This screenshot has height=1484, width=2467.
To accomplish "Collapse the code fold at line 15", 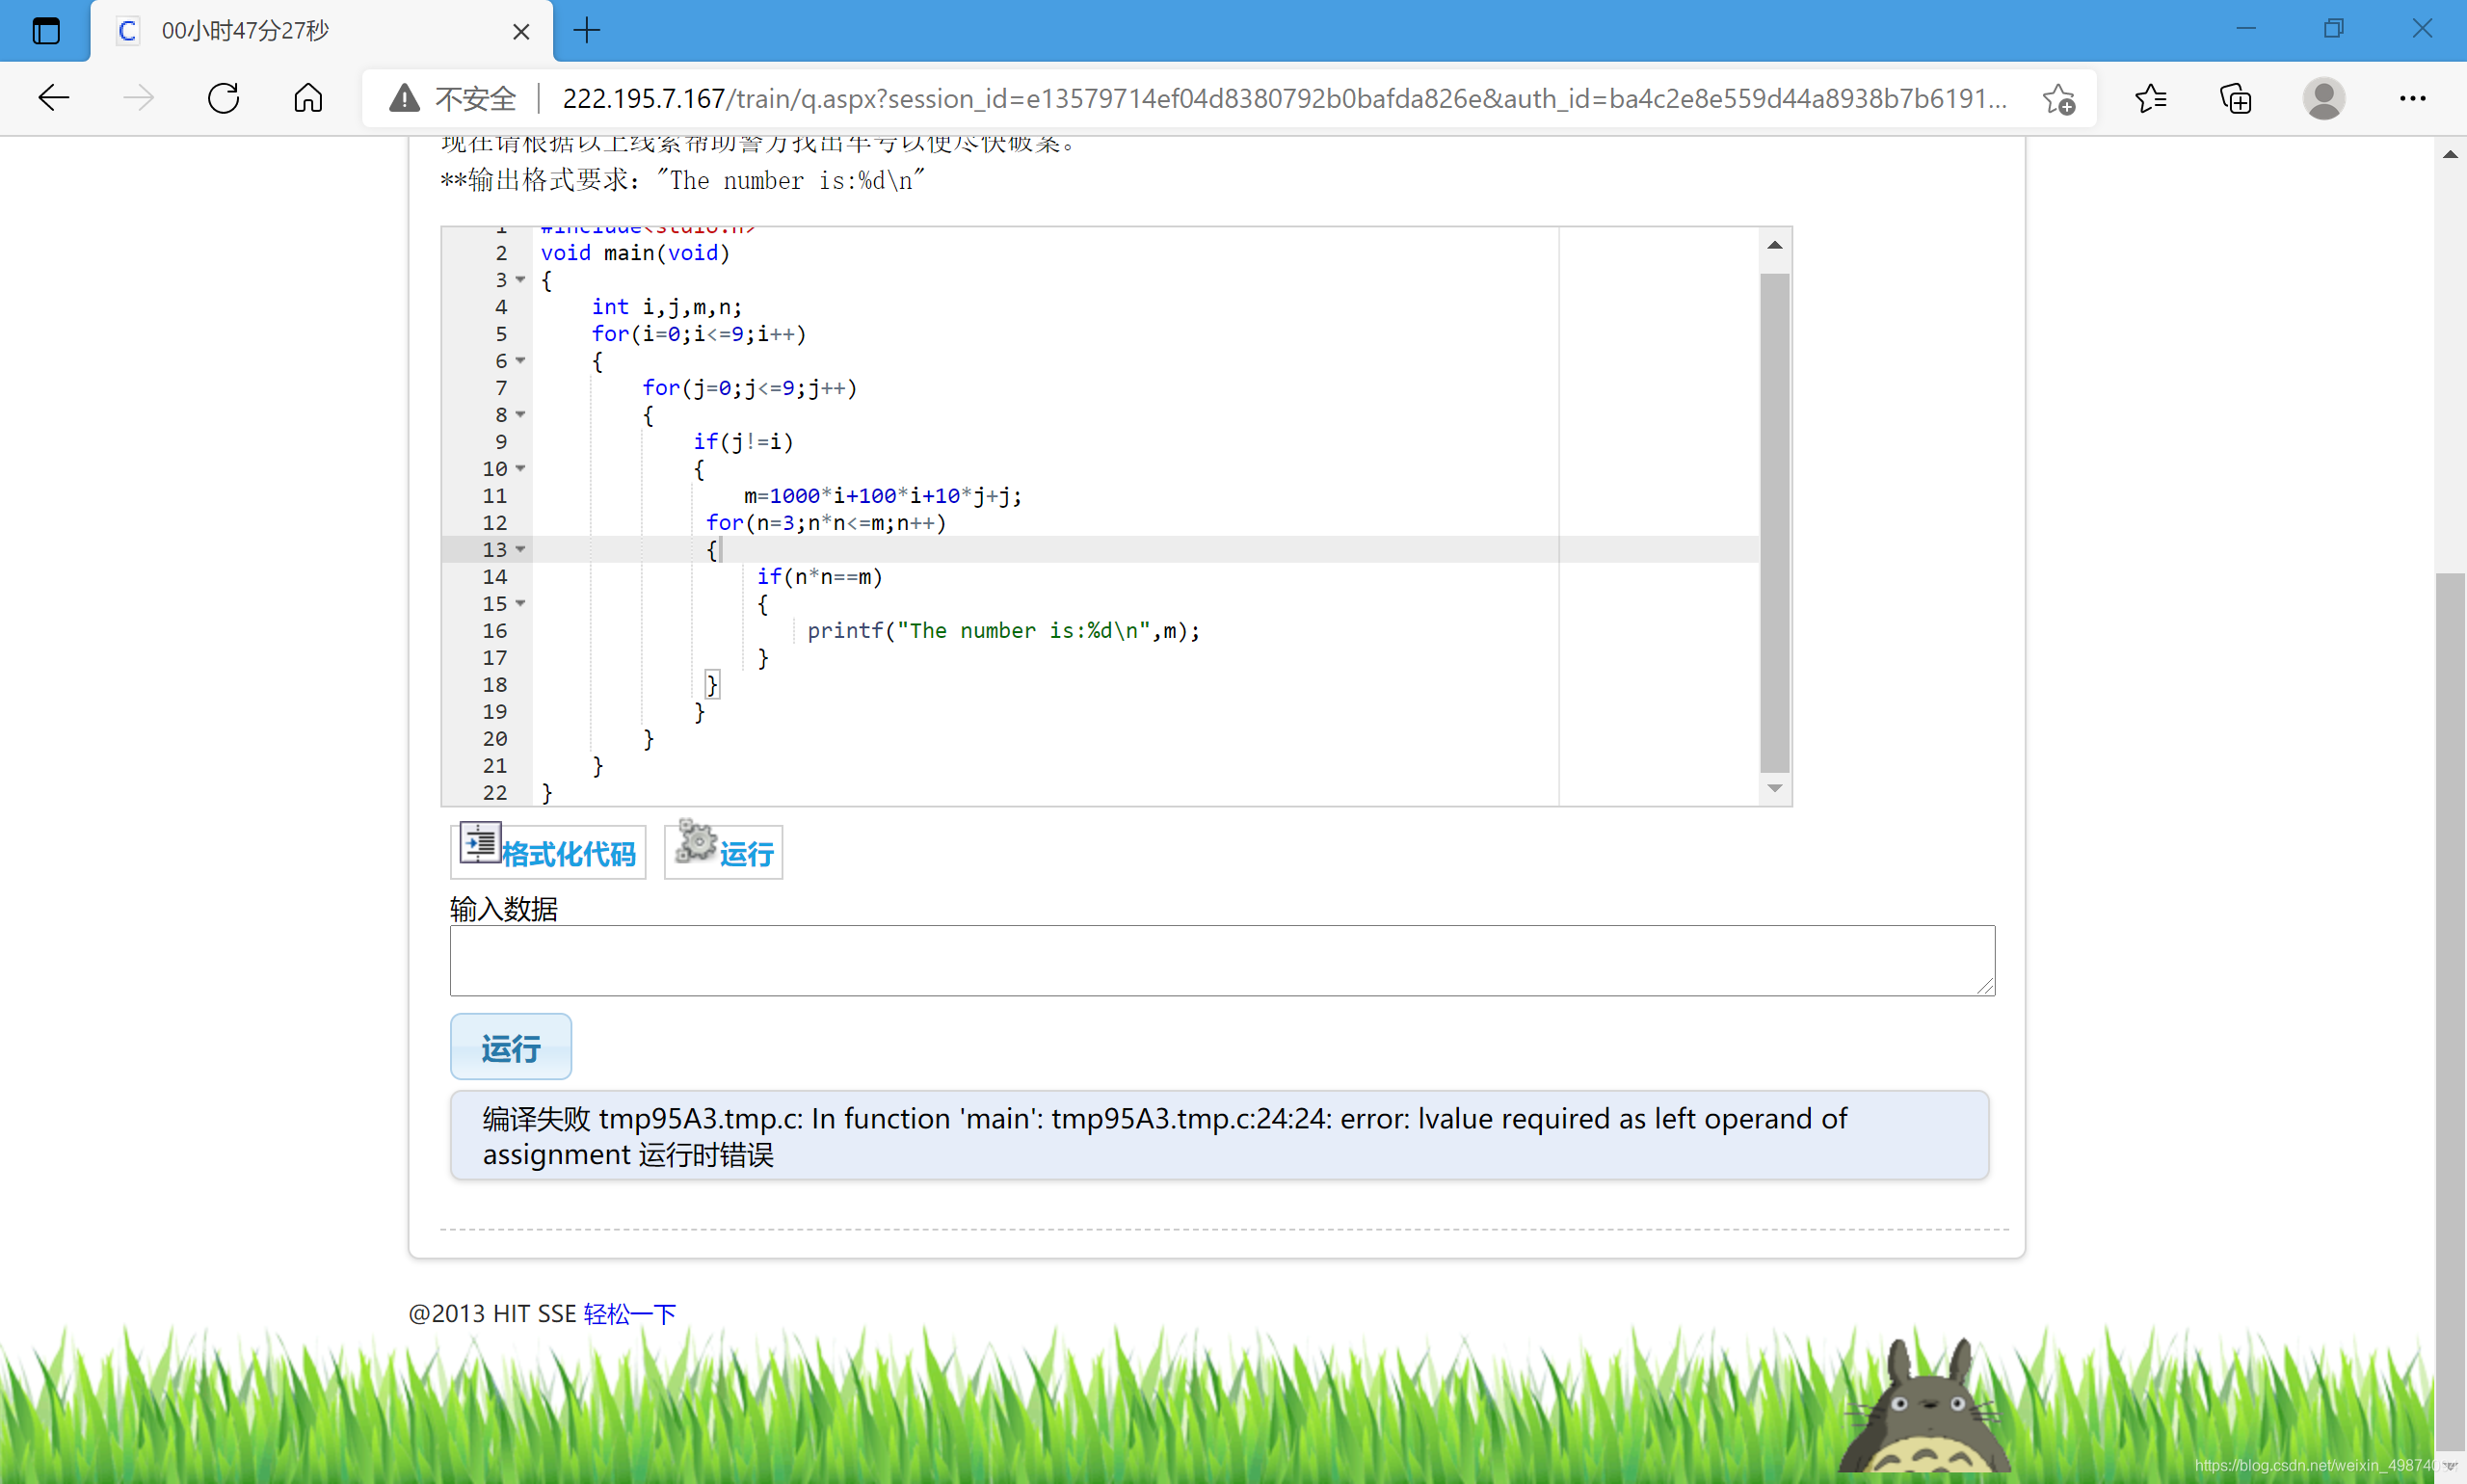I will [521, 604].
